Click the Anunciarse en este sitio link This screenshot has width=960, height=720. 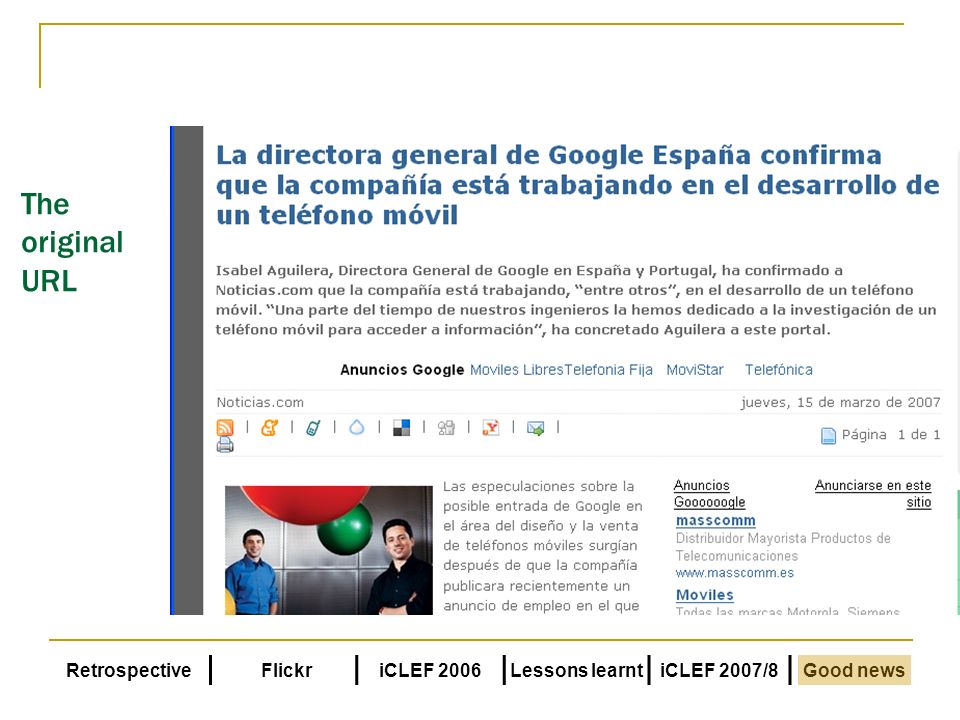pos(873,493)
